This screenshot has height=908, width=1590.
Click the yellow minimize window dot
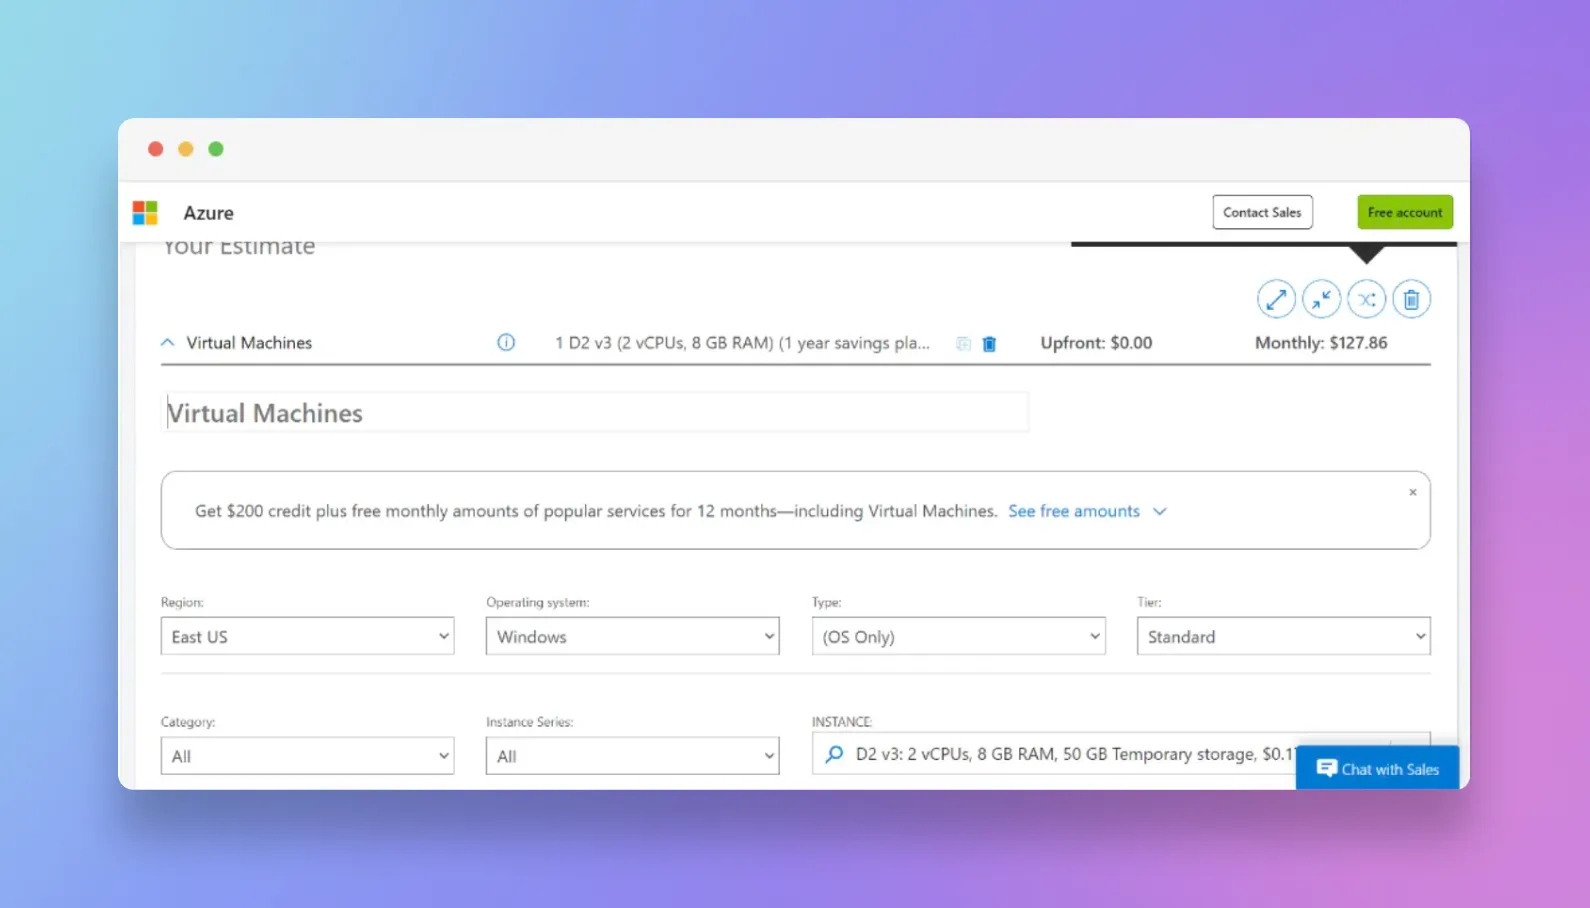click(185, 149)
